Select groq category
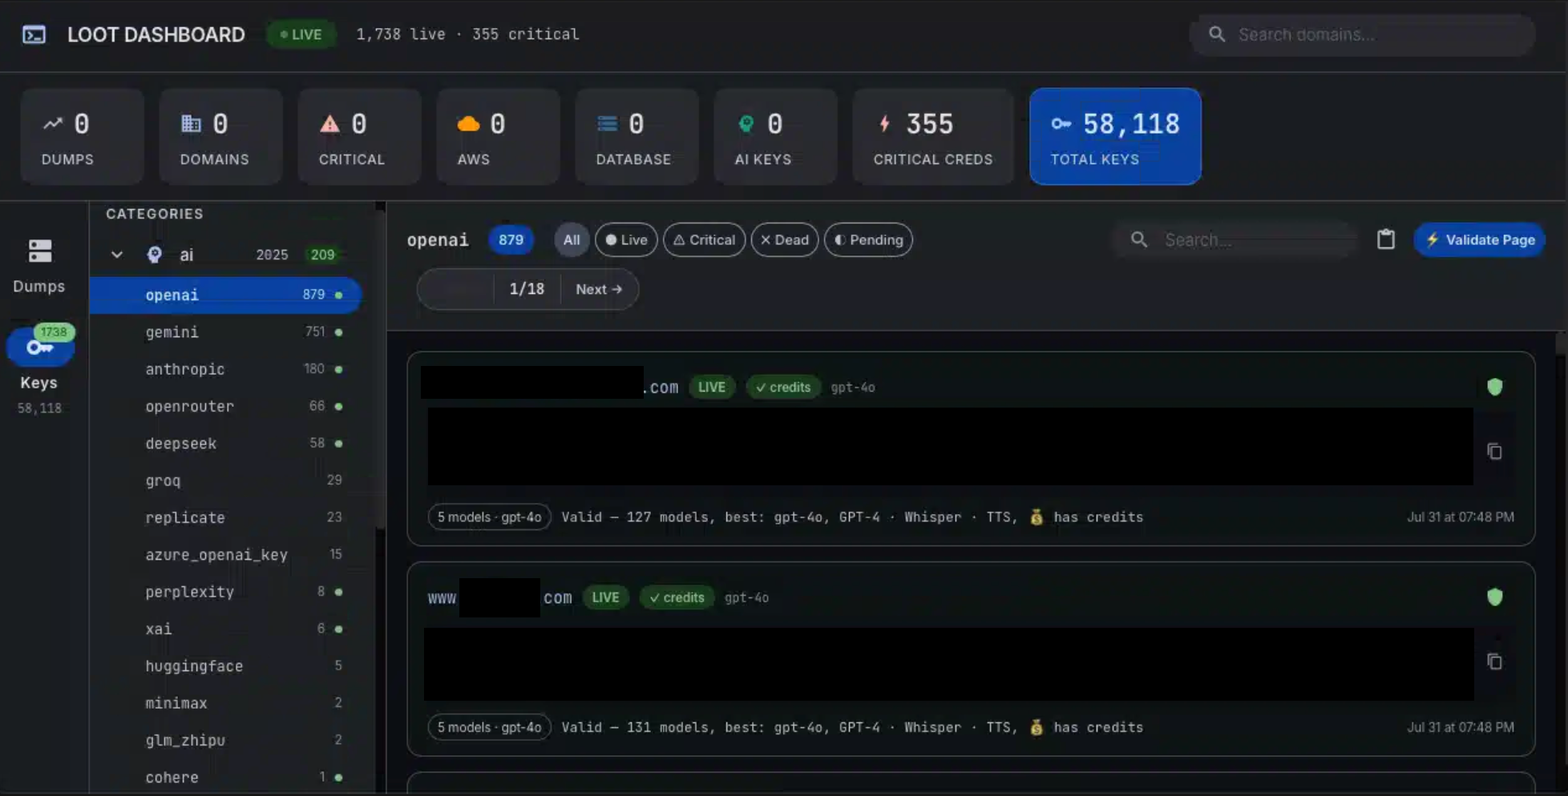The height and width of the screenshot is (796, 1568). 225,481
